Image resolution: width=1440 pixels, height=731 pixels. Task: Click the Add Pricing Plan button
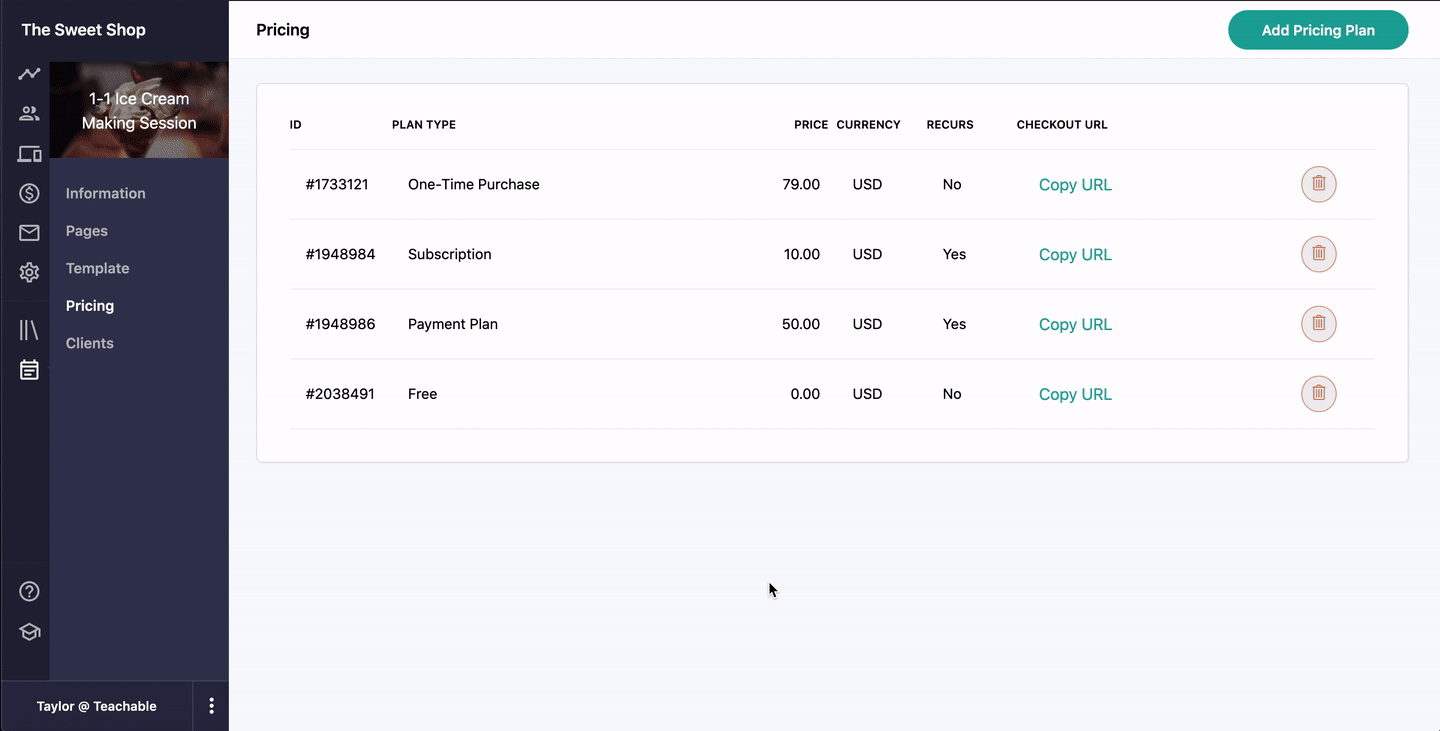1318,30
